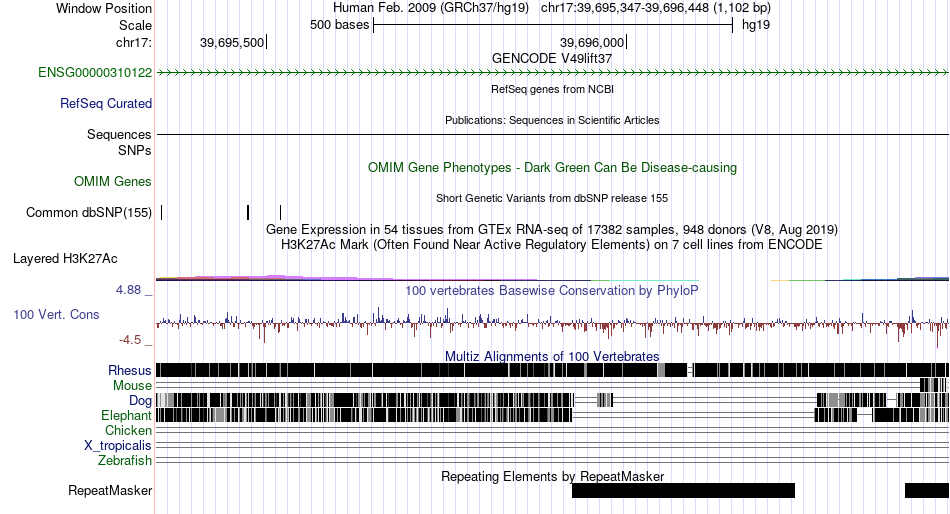The image size is (950, 514).
Task: Click the ENSG00000310122 gene label
Action: (95, 73)
